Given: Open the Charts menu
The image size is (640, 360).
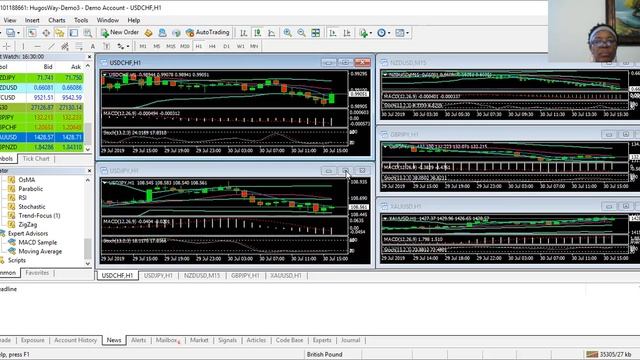Looking at the screenshot, I should 57,20.
